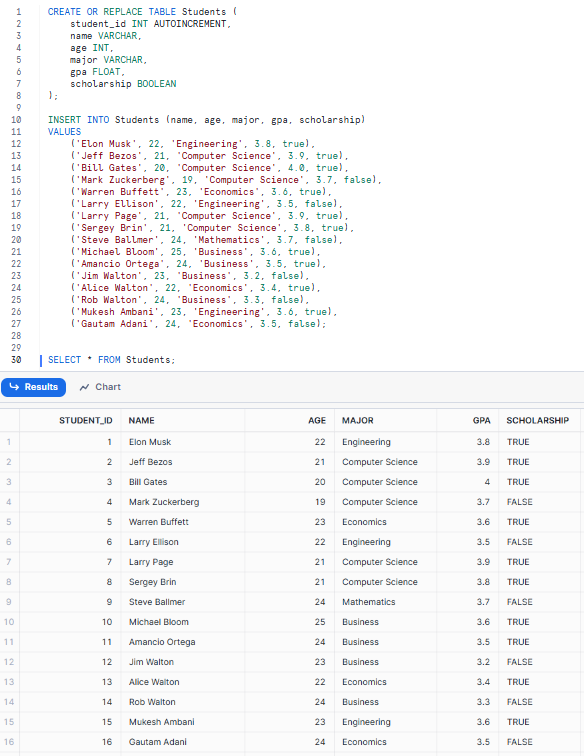Image resolution: width=584 pixels, height=756 pixels.
Task: Click the 'scholarship BOOLEAN' column definition
Action: tap(123, 84)
